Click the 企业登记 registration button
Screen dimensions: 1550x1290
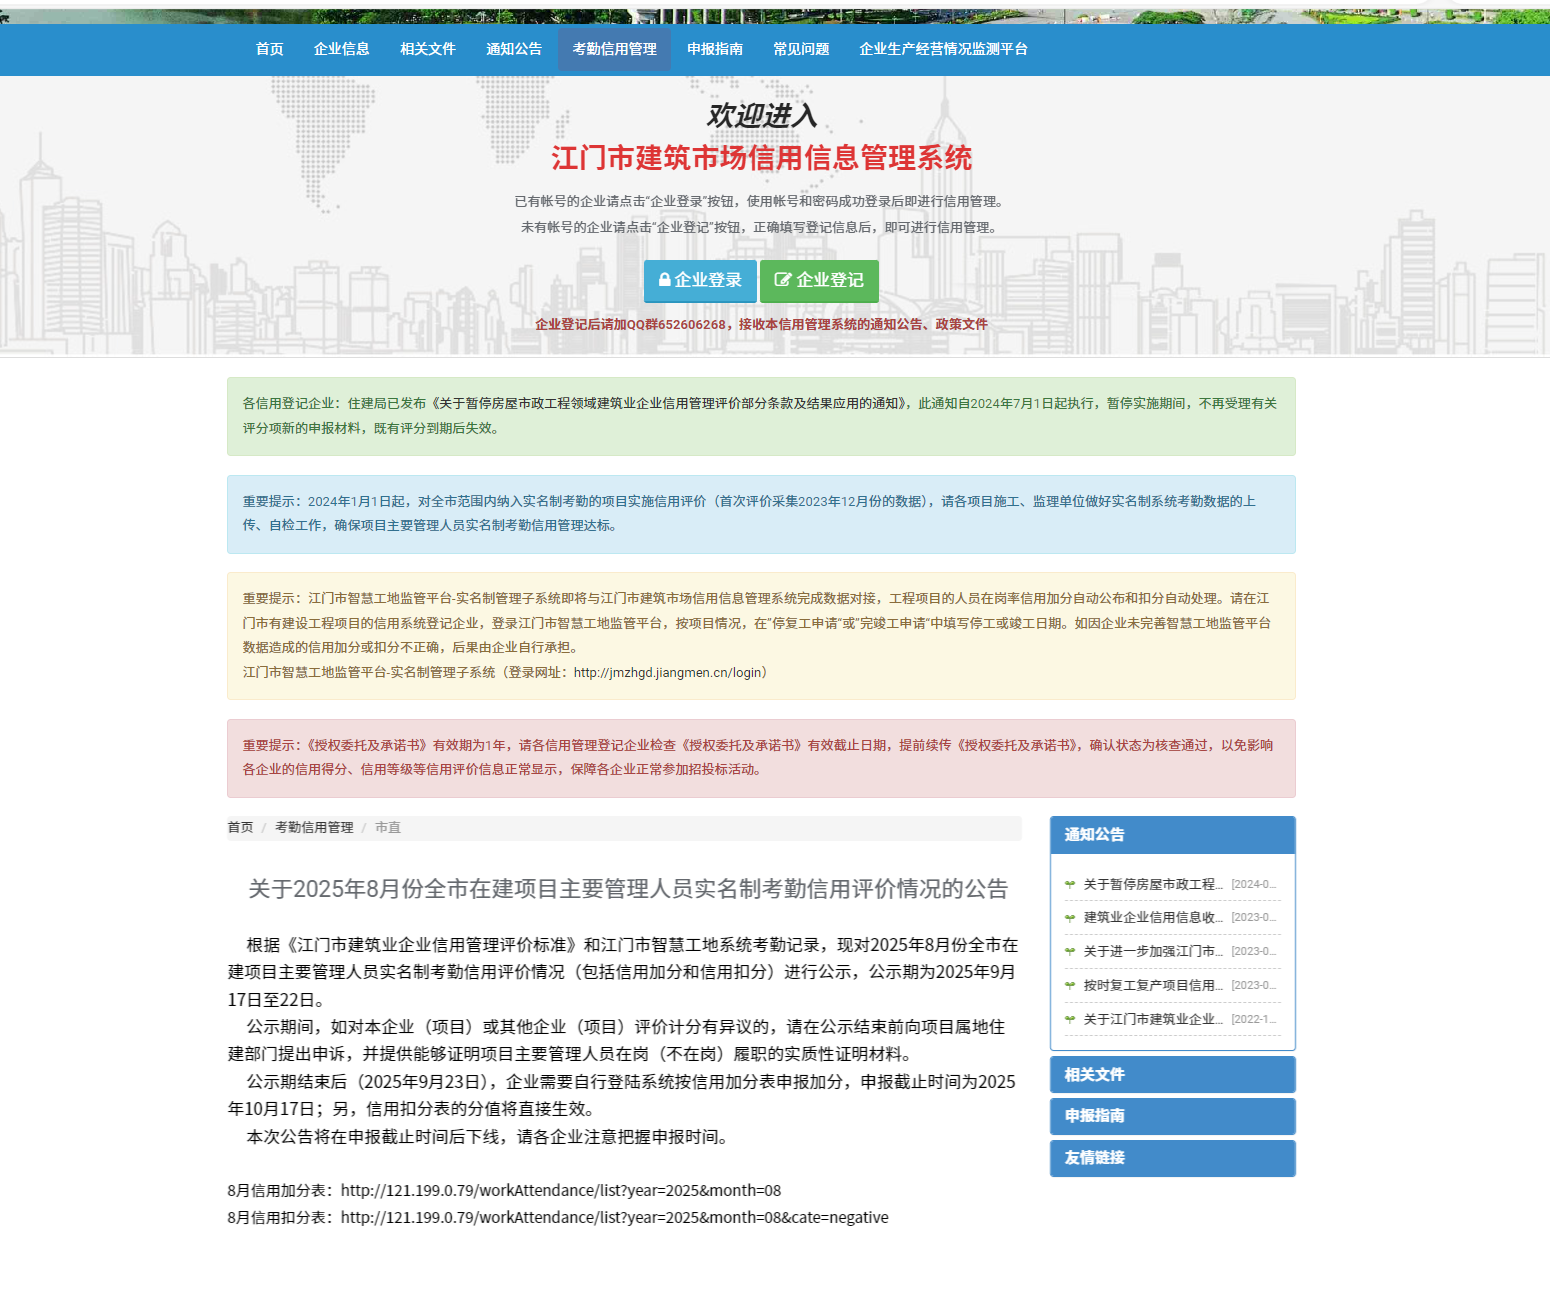819,281
